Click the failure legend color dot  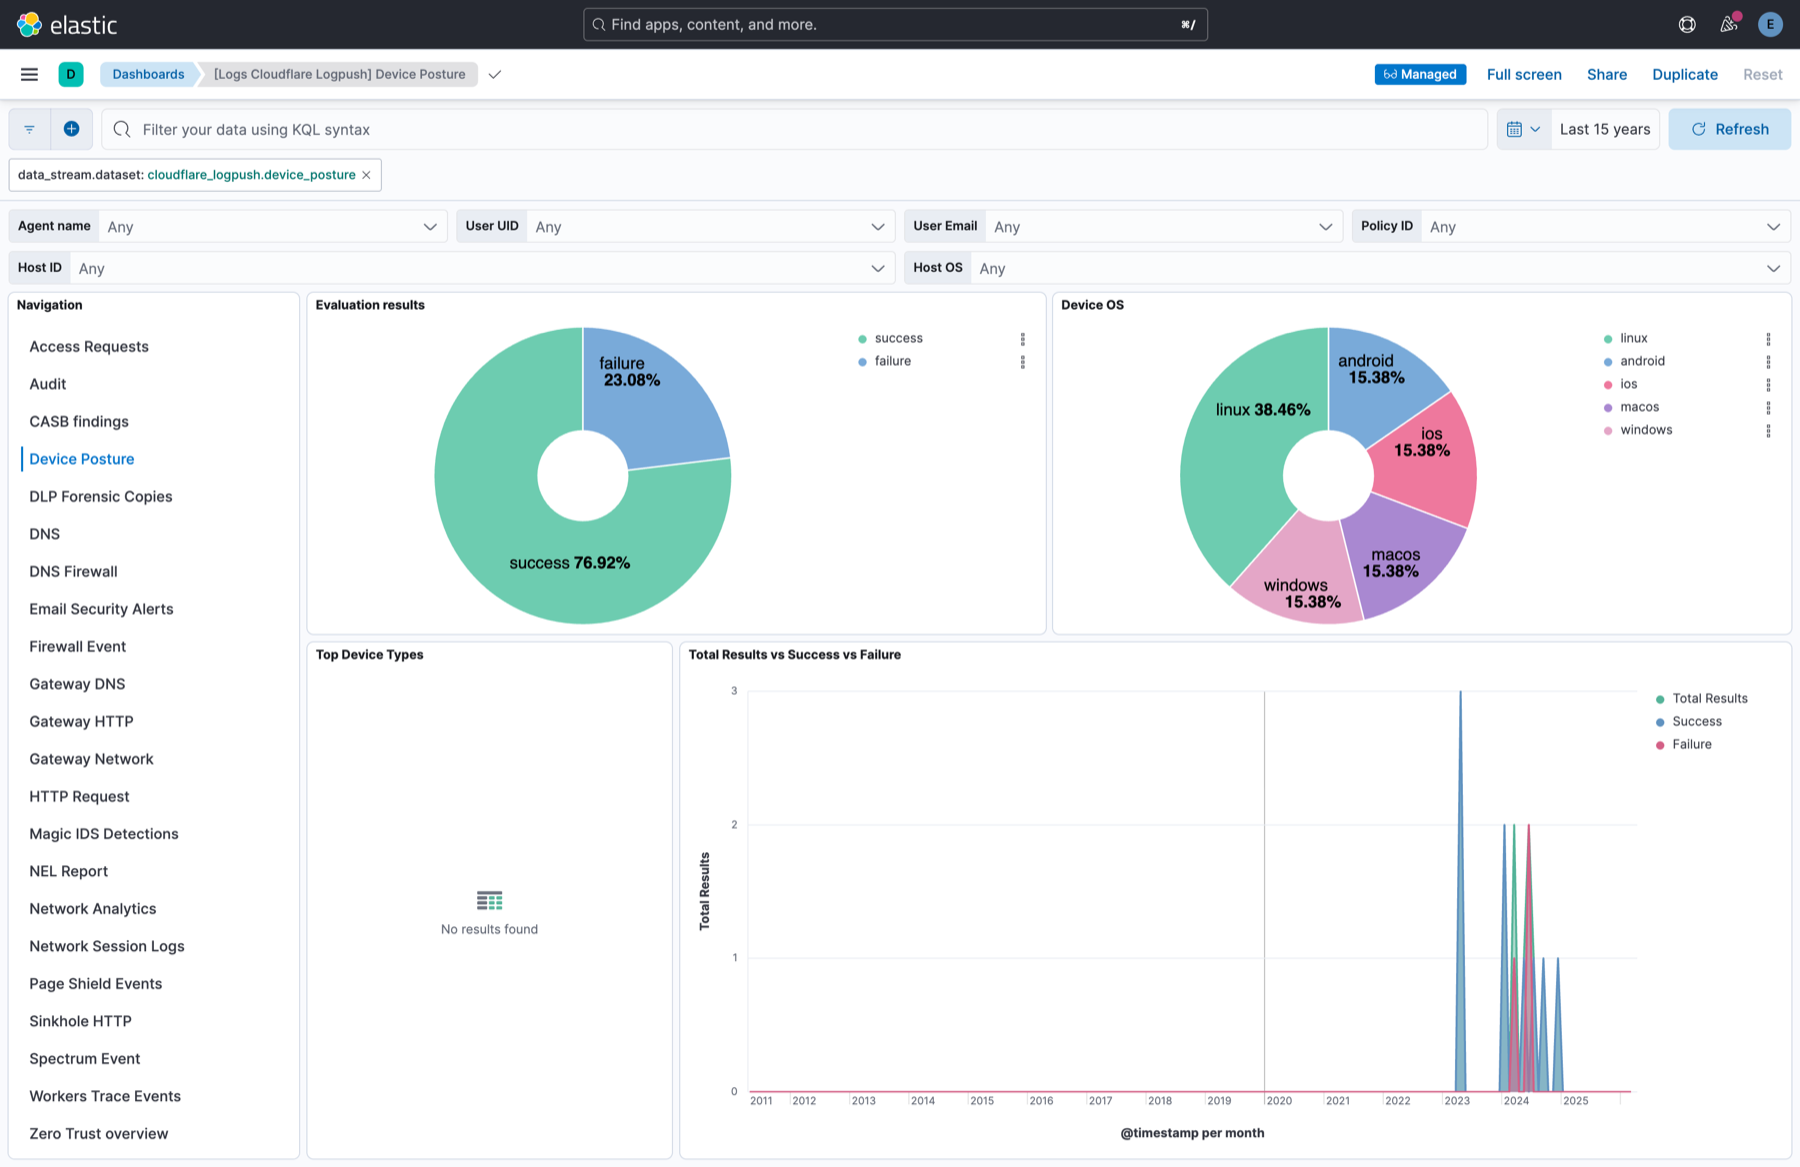(x=862, y=362)
